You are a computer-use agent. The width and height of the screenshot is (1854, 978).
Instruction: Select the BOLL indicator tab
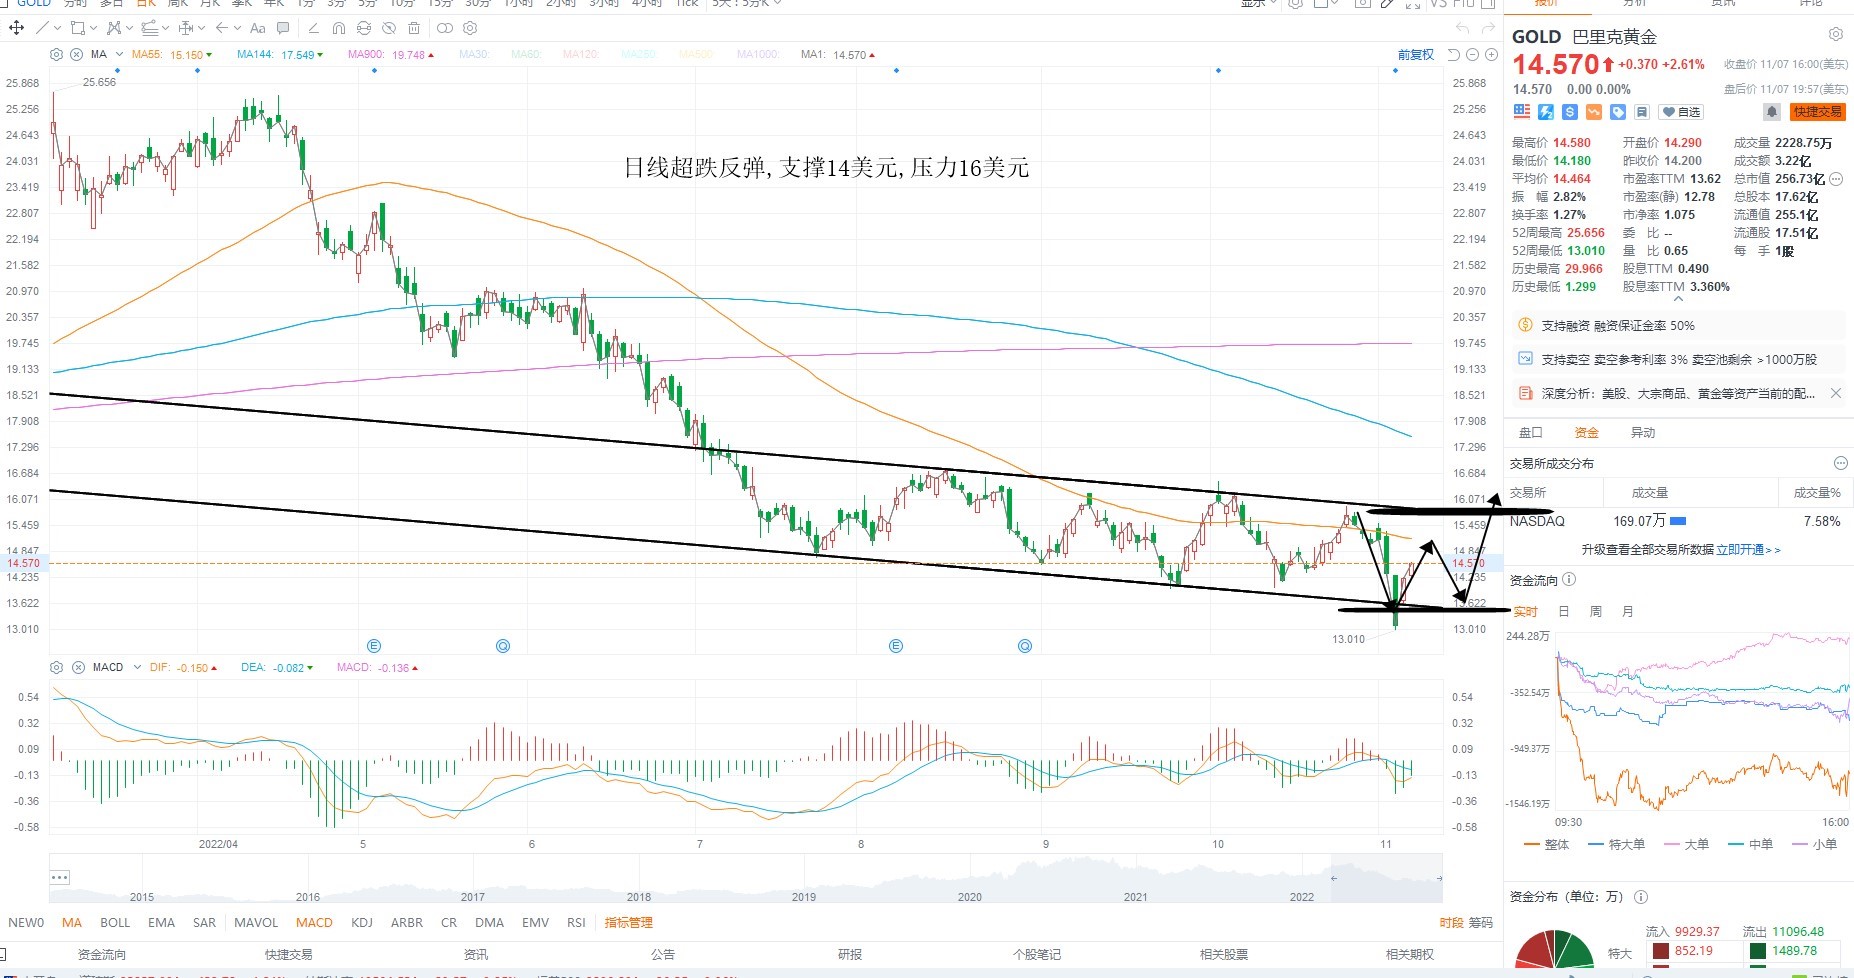coord(115,922)
